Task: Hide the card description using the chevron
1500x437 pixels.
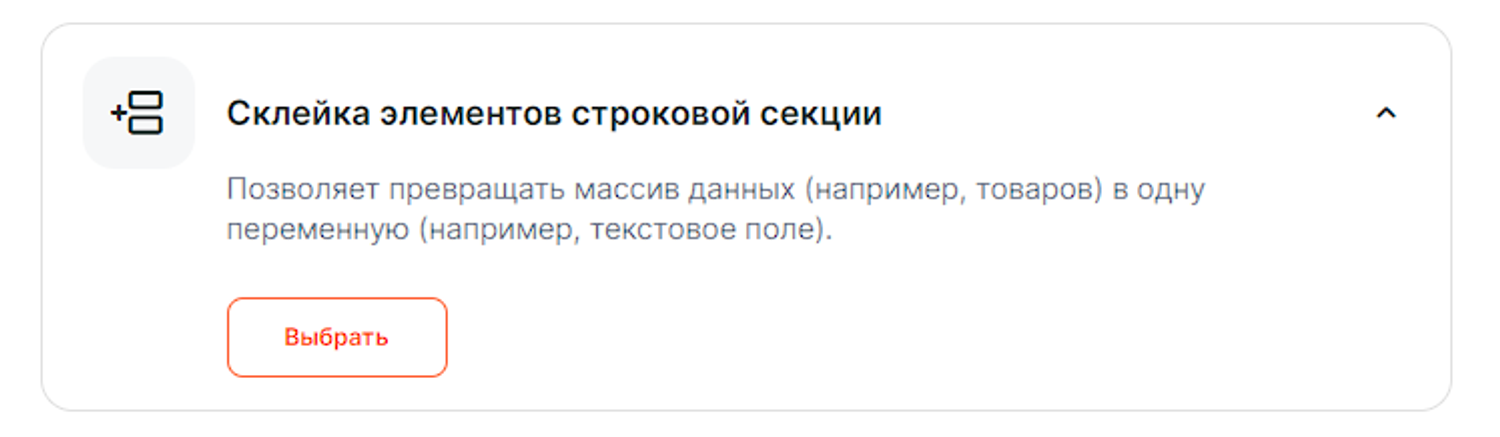Action: (1385, 114)
